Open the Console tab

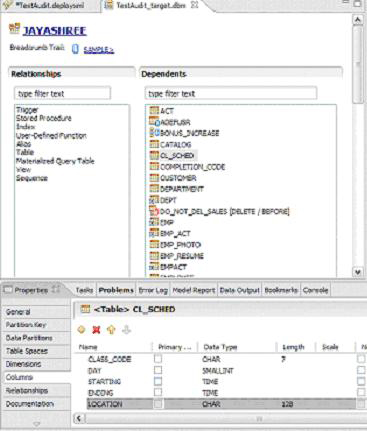(x=315, y=290)
